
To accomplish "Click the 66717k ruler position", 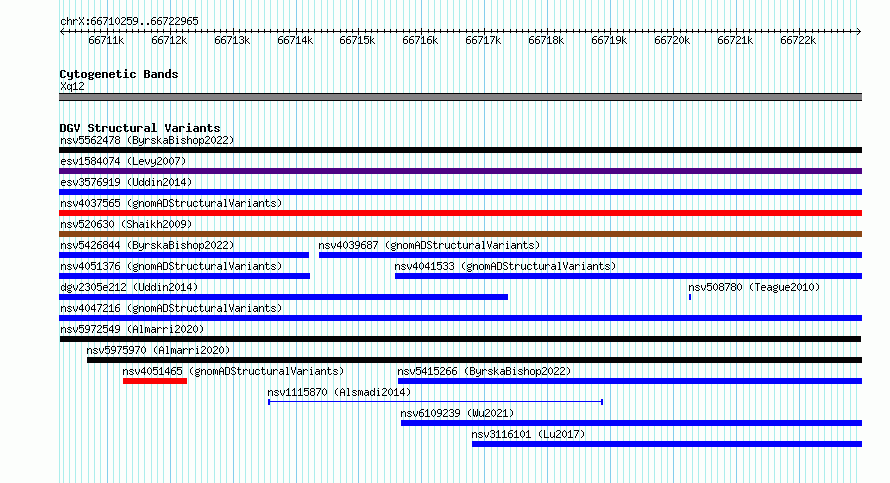I will pyautogui.click(x=483, y=40).
